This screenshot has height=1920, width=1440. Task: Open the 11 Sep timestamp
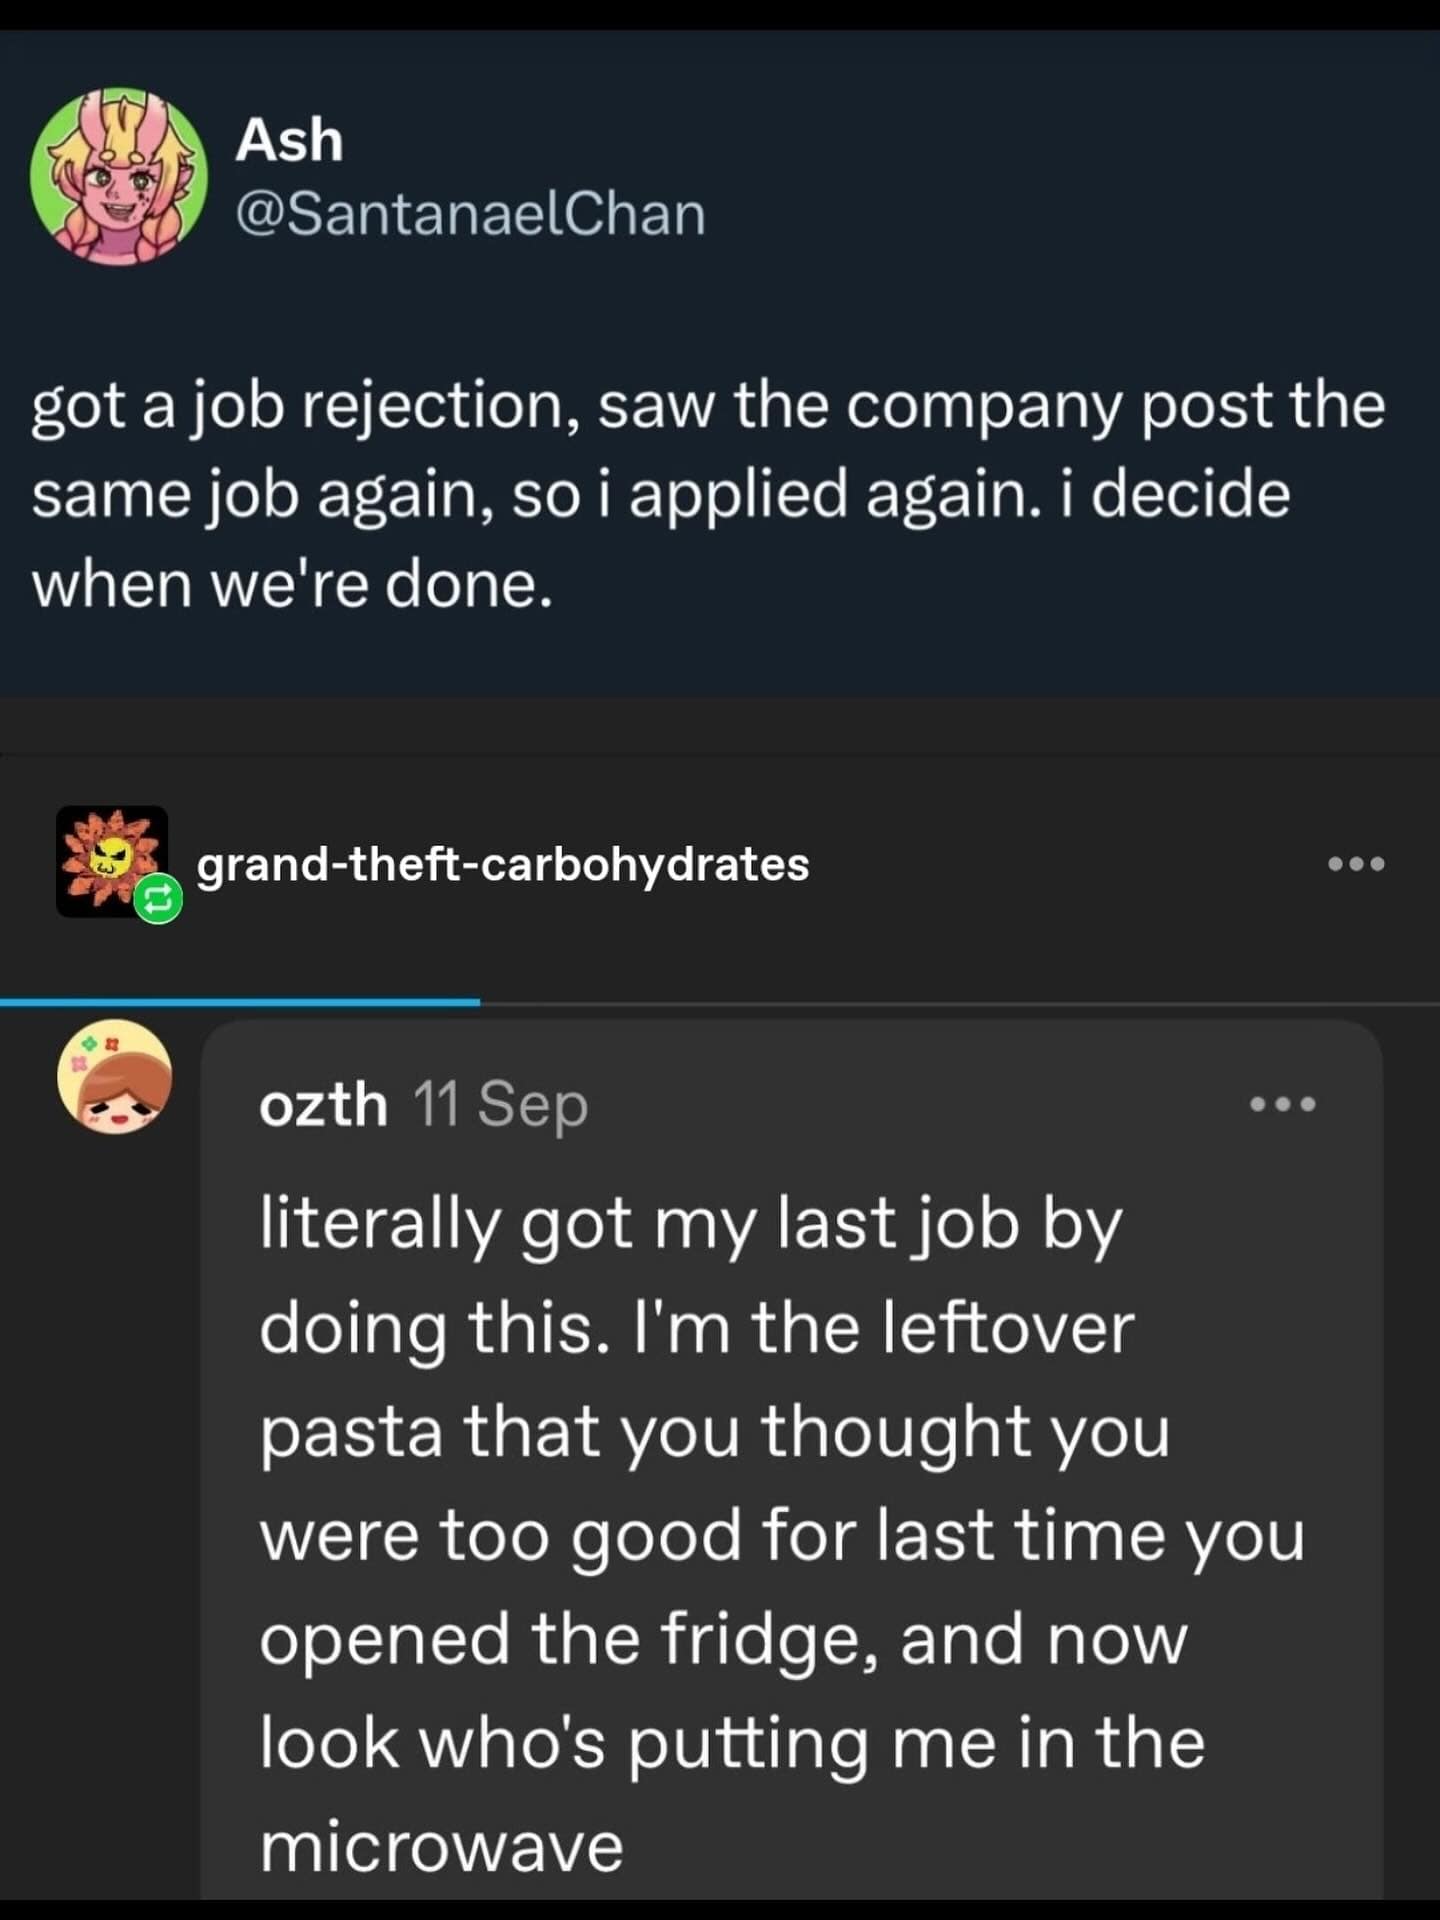pyautogui.click(x=500, y=1105)
